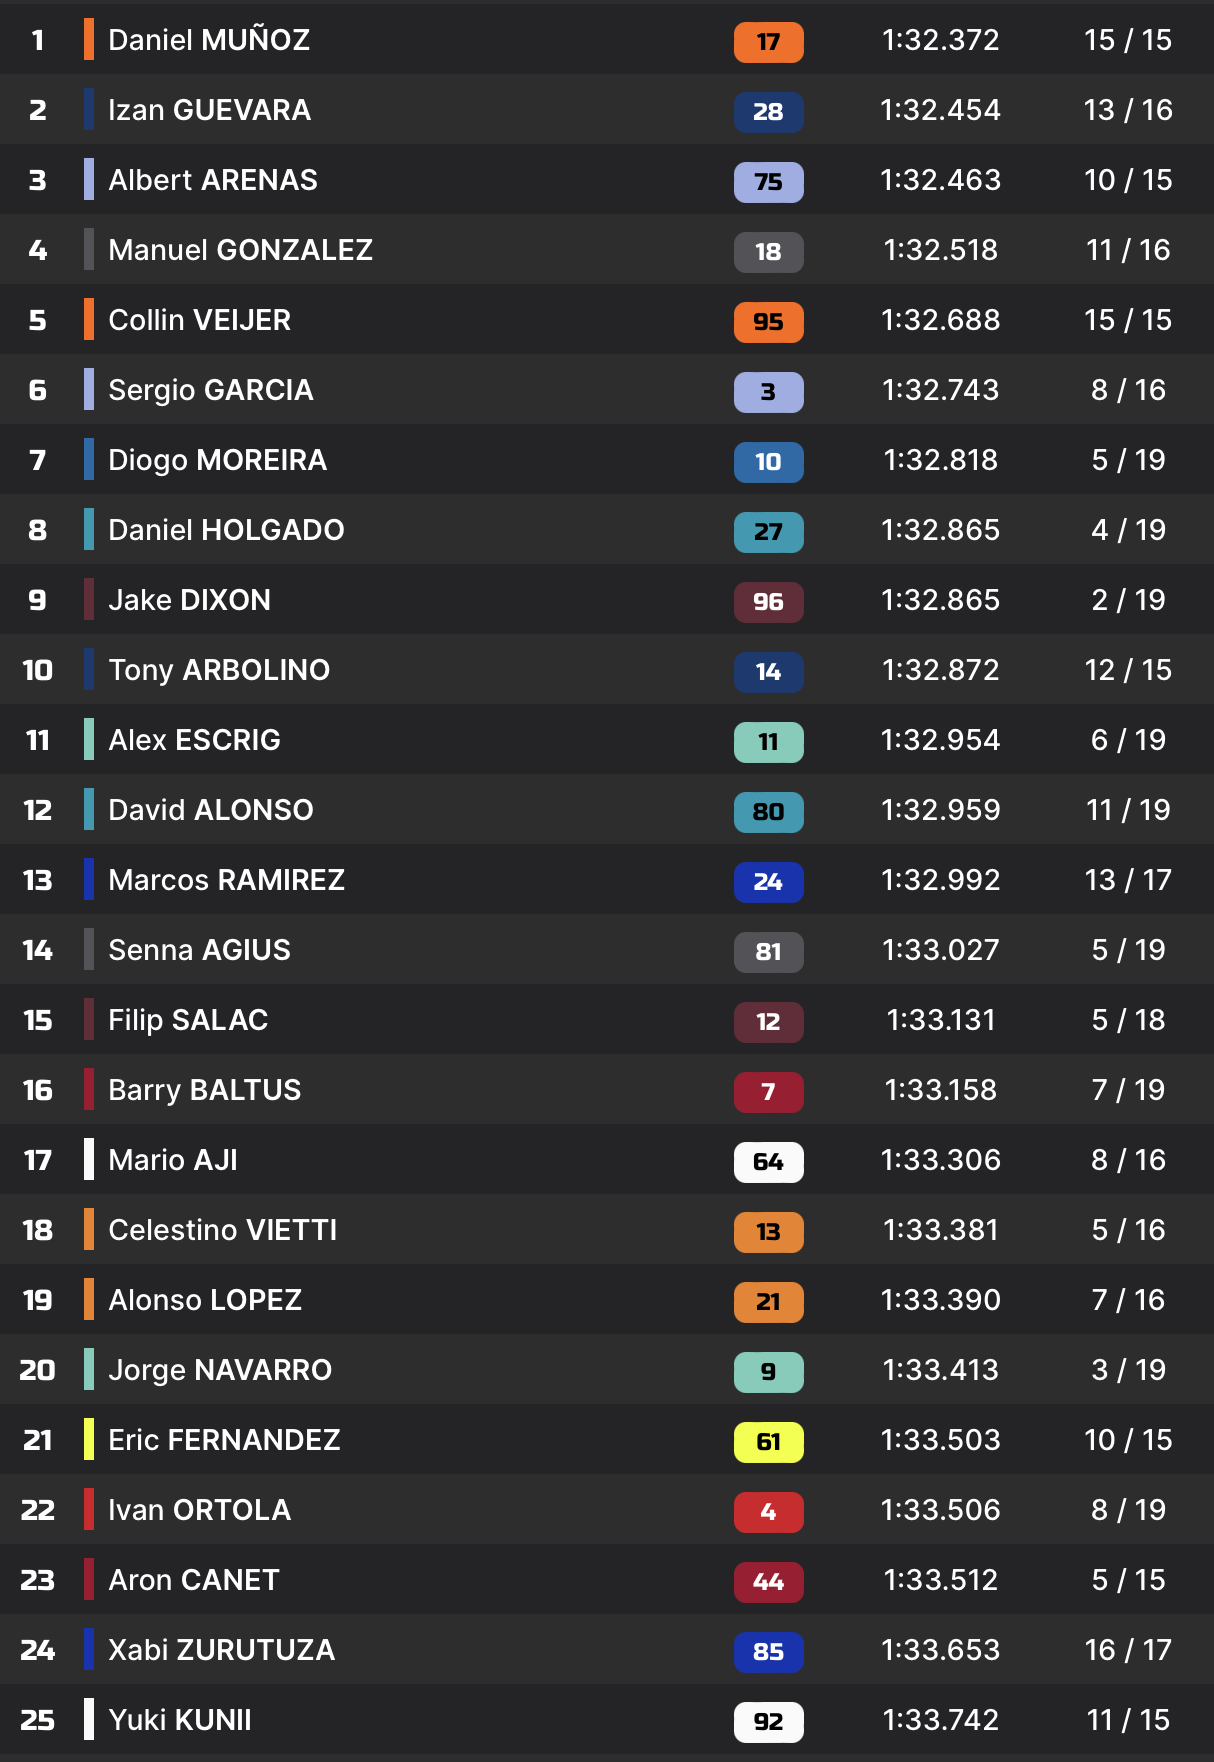Open Daniel MUÑOZ rider entry

(209, 40)
